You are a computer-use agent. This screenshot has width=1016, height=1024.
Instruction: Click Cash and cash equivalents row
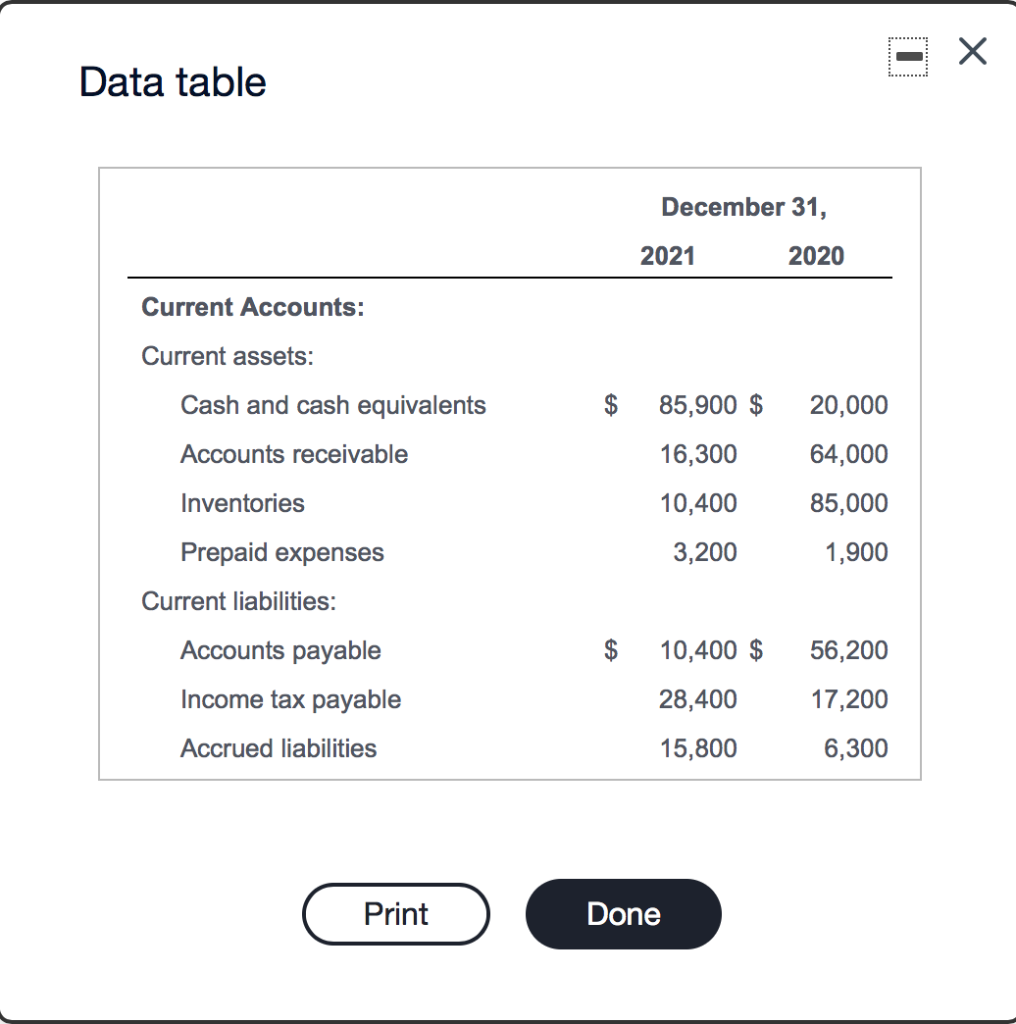point(333,405)
